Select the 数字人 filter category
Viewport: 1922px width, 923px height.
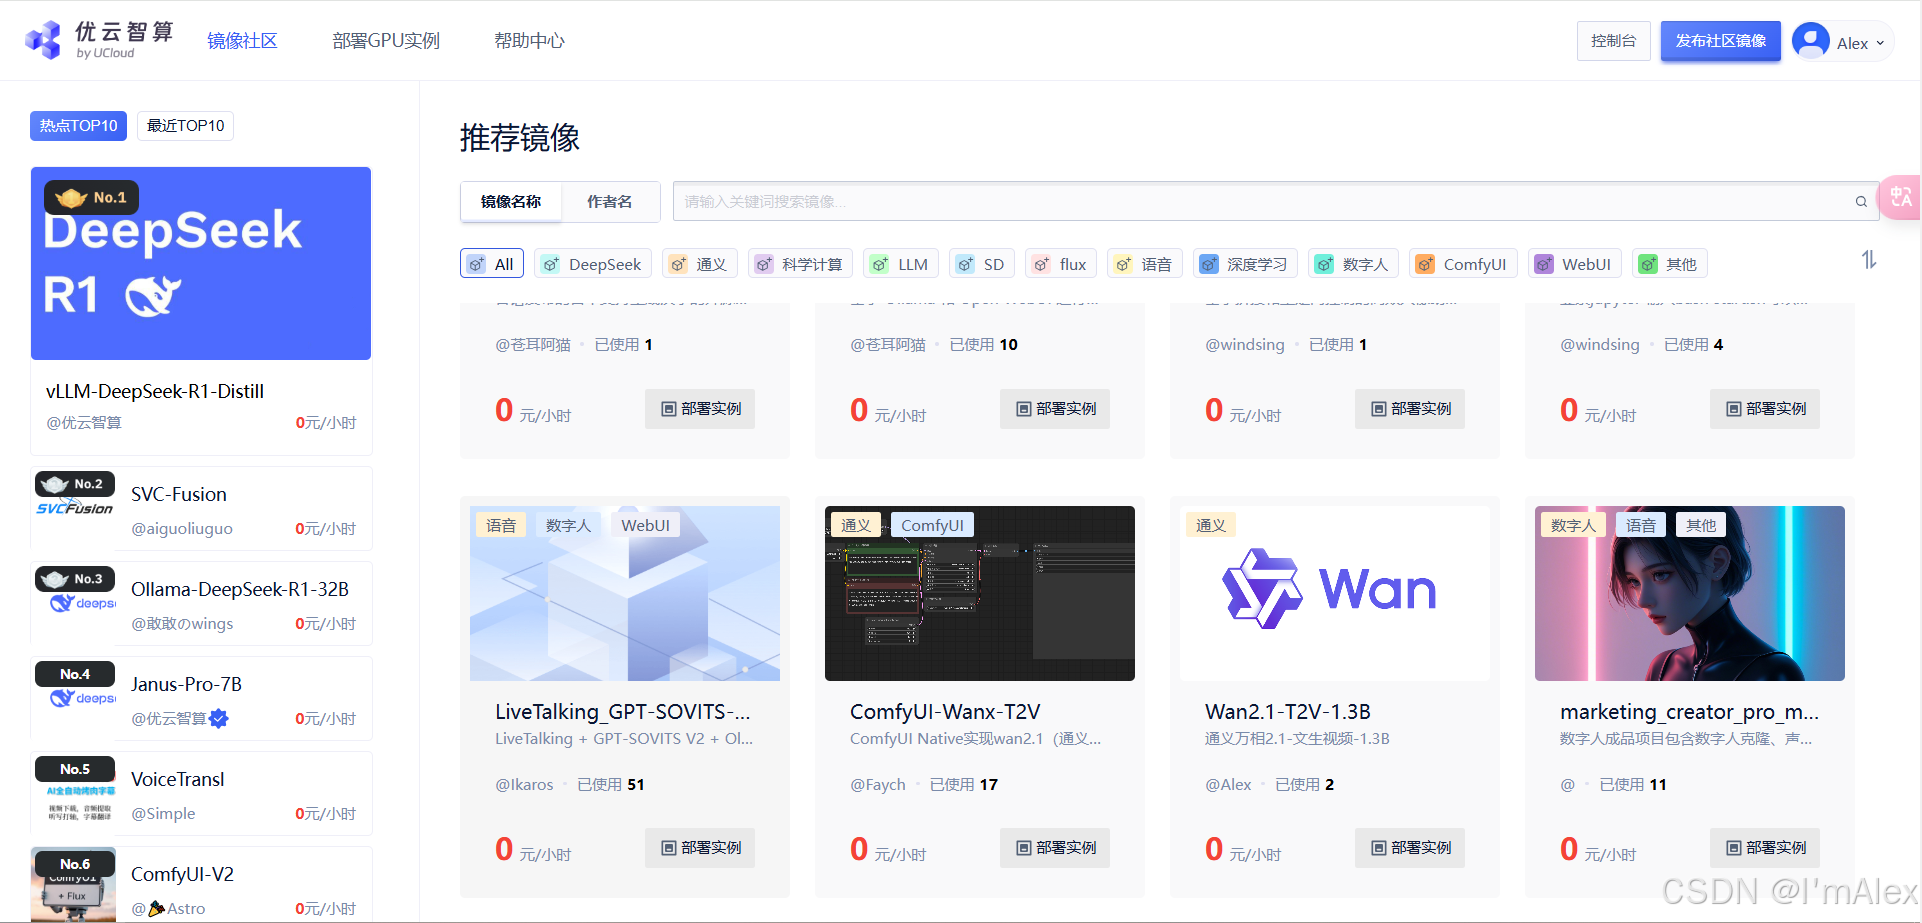tap(1353, 263)
